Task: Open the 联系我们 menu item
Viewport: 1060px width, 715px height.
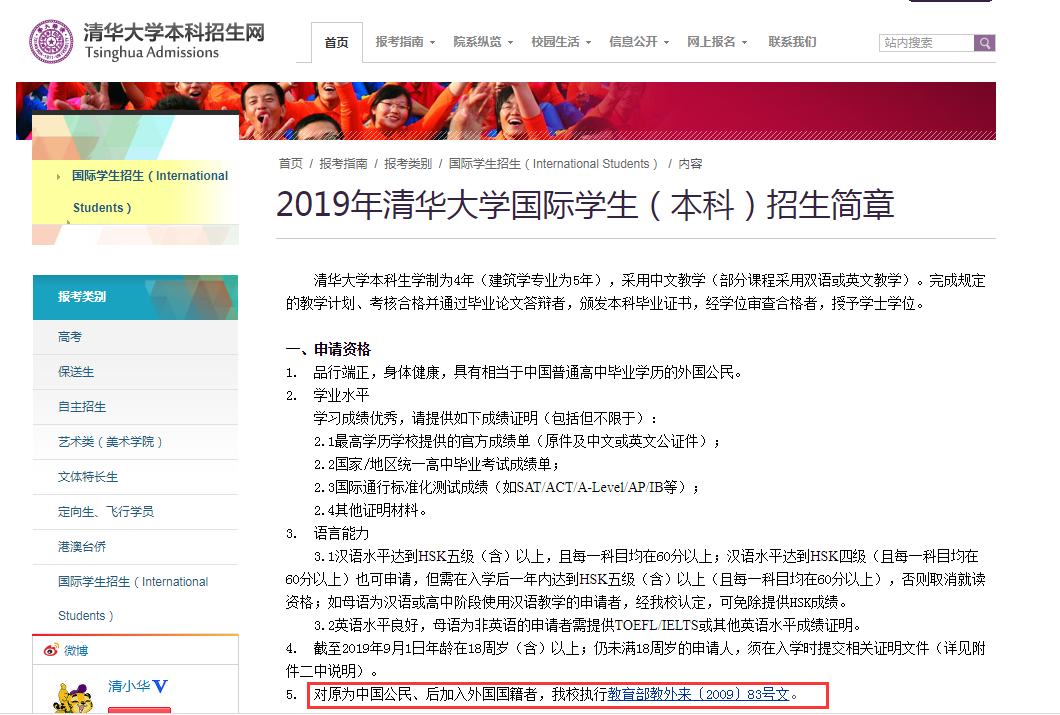Action: pyautogui.click(x=792, y=42)
